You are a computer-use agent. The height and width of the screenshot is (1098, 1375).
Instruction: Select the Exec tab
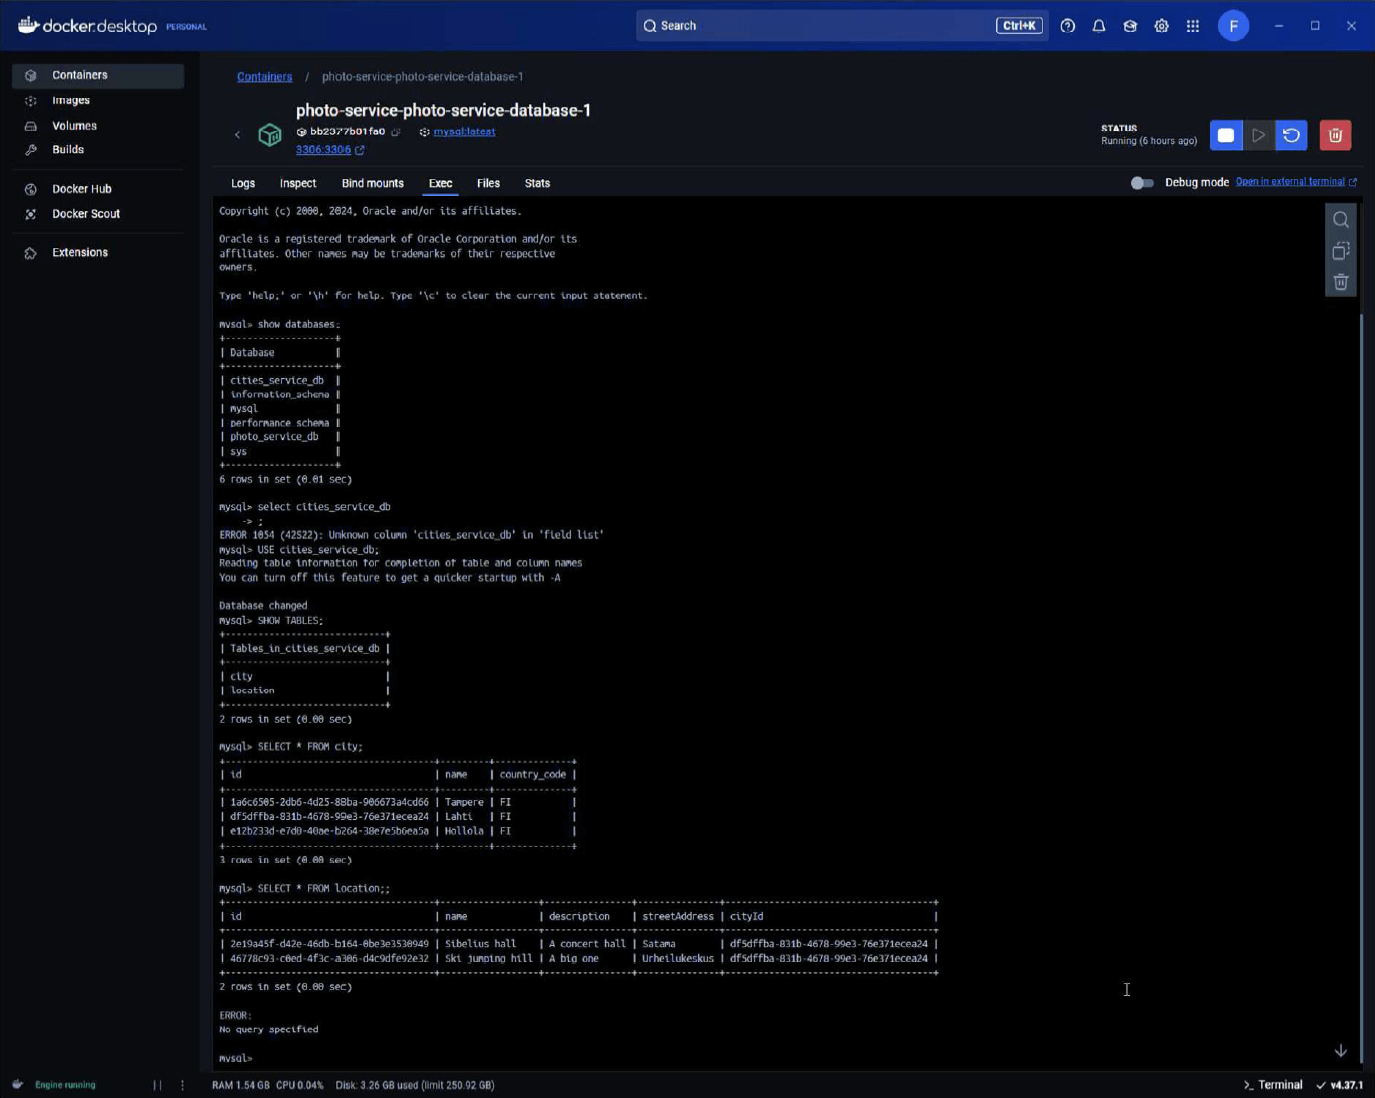pyautogui.click(x=440, y=184)
